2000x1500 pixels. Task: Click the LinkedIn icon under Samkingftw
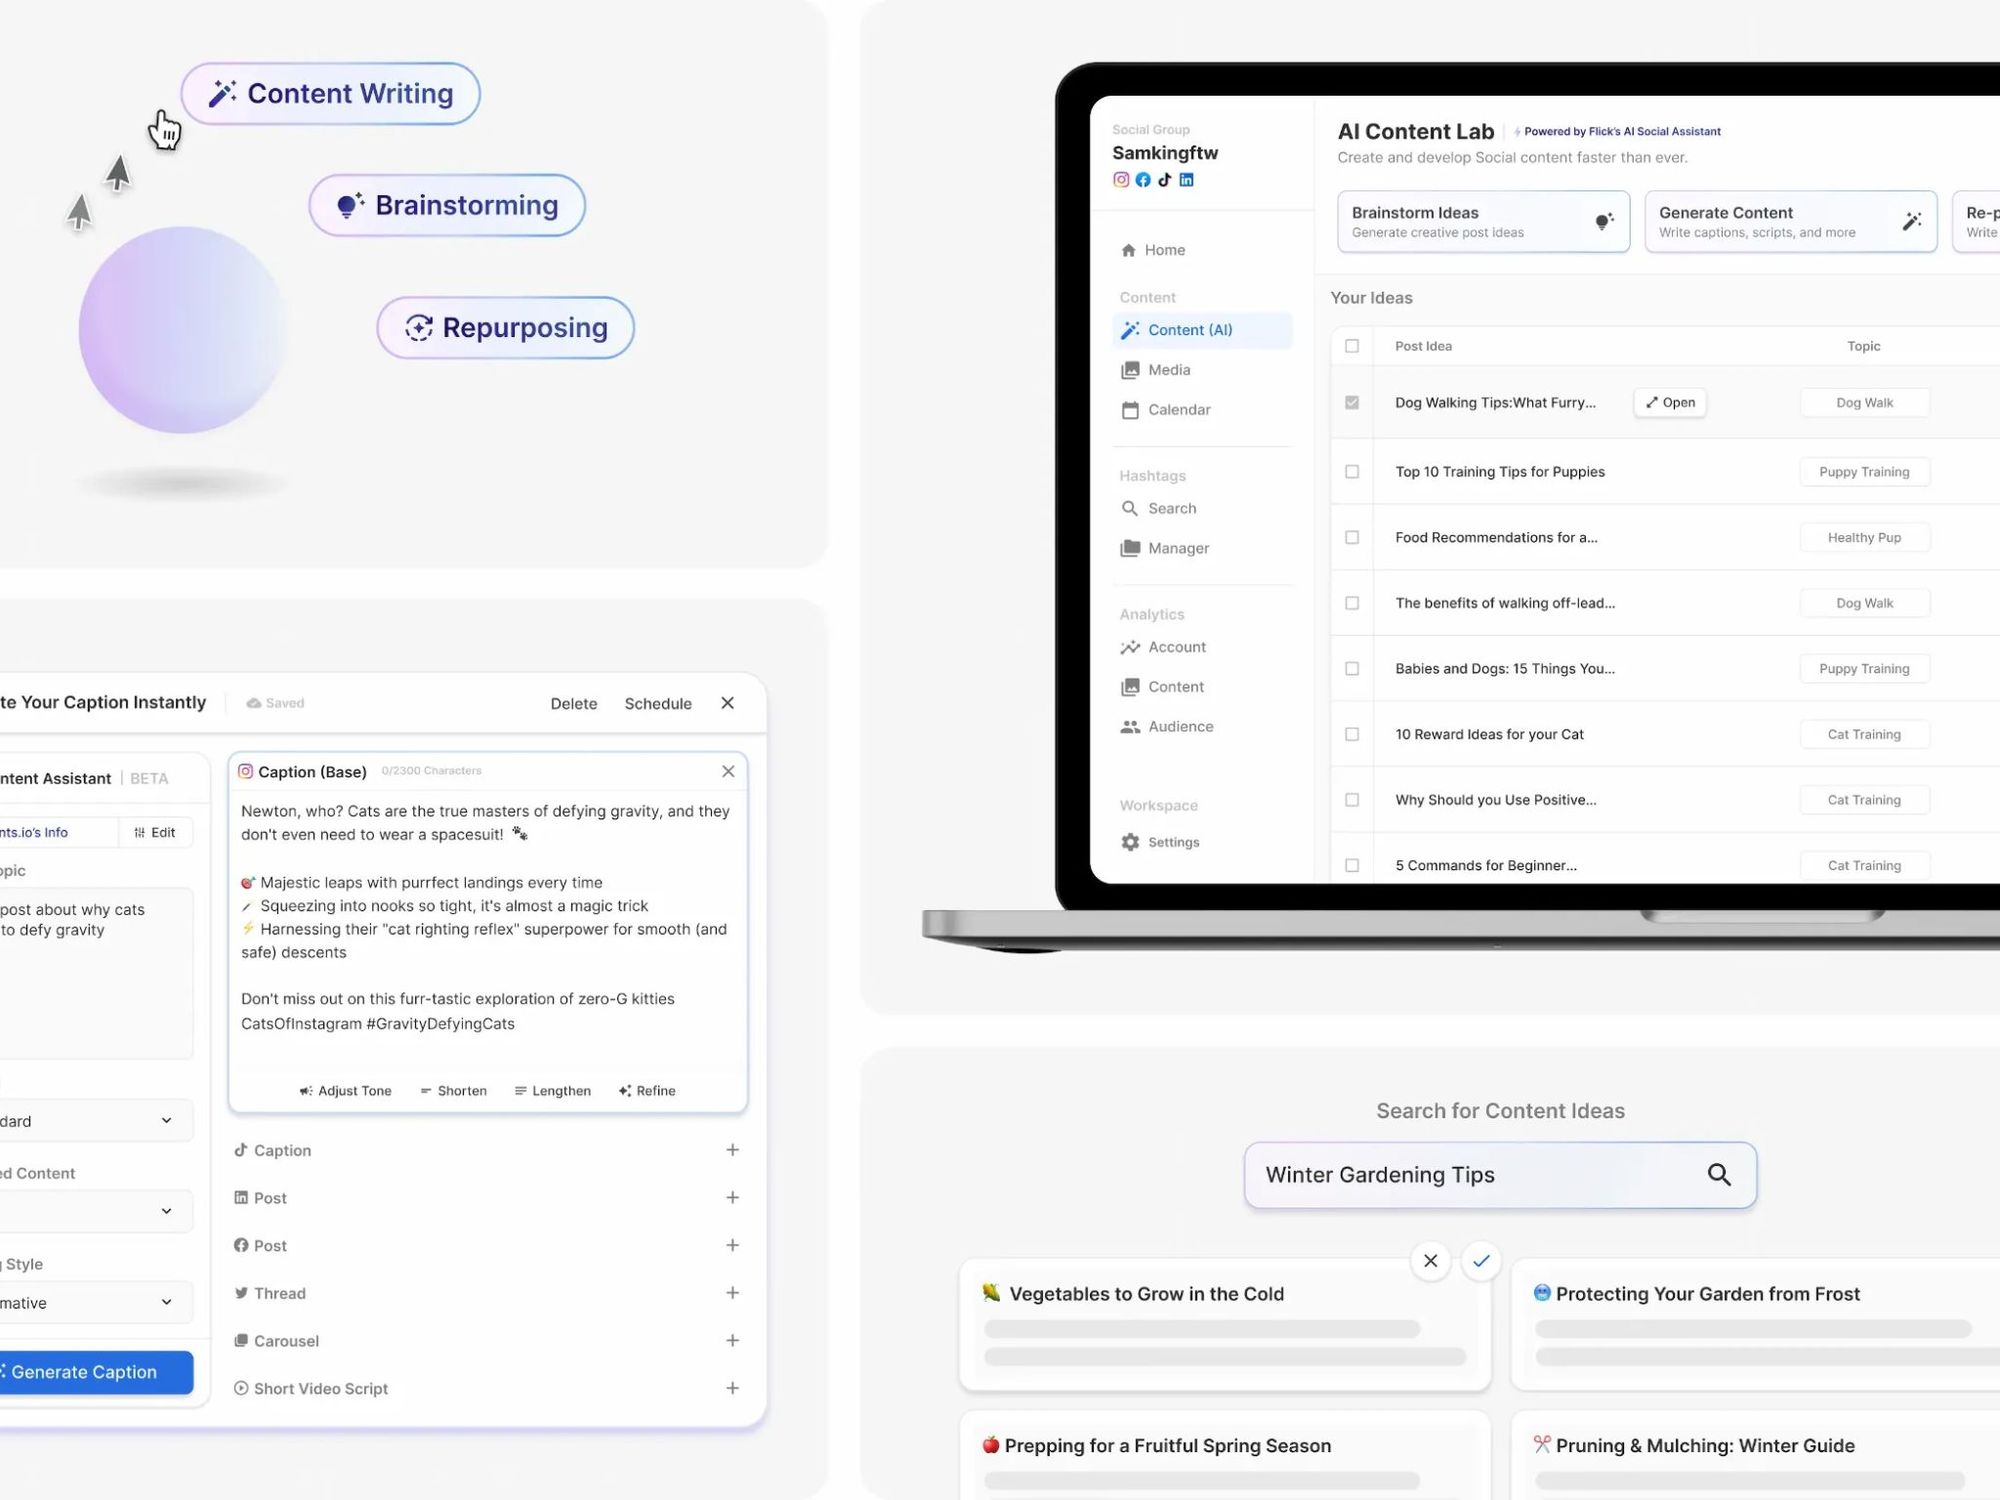[1186, 180]
